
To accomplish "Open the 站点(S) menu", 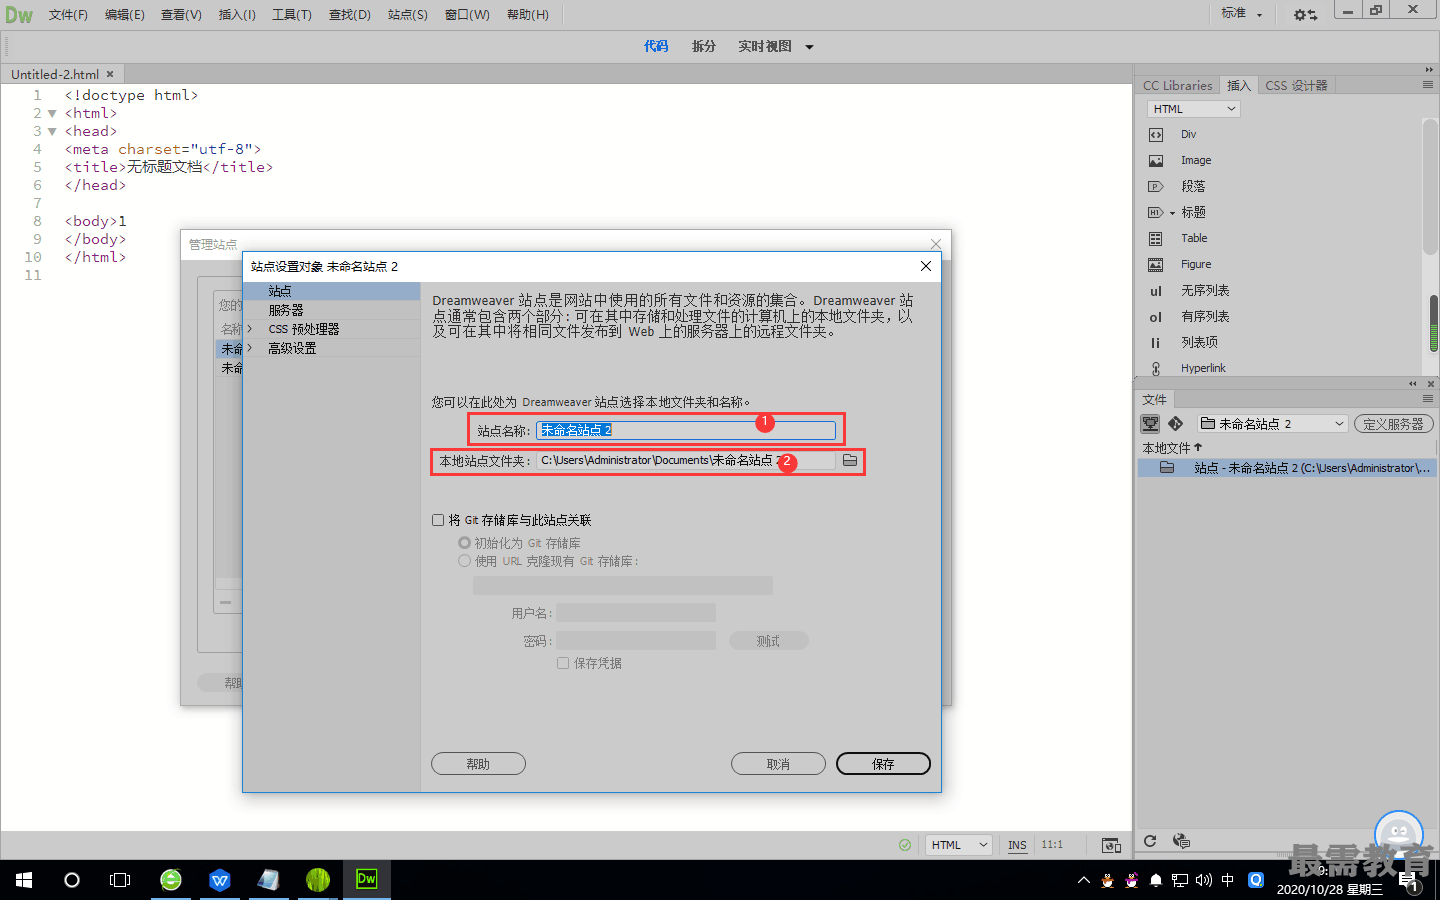I will 408,15.
